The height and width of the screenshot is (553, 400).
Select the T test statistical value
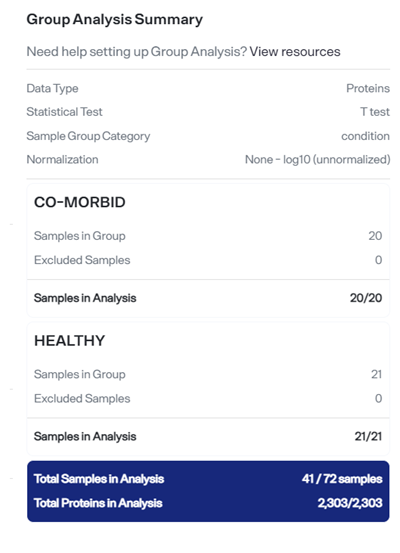pyautogui.click(x=375, y=112)
